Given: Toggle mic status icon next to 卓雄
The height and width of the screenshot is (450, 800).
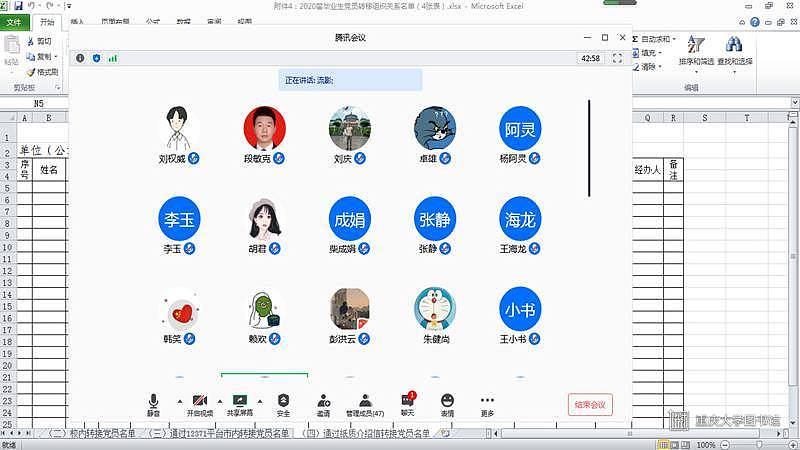Looking at the screenshot, I should coord(445,158).
